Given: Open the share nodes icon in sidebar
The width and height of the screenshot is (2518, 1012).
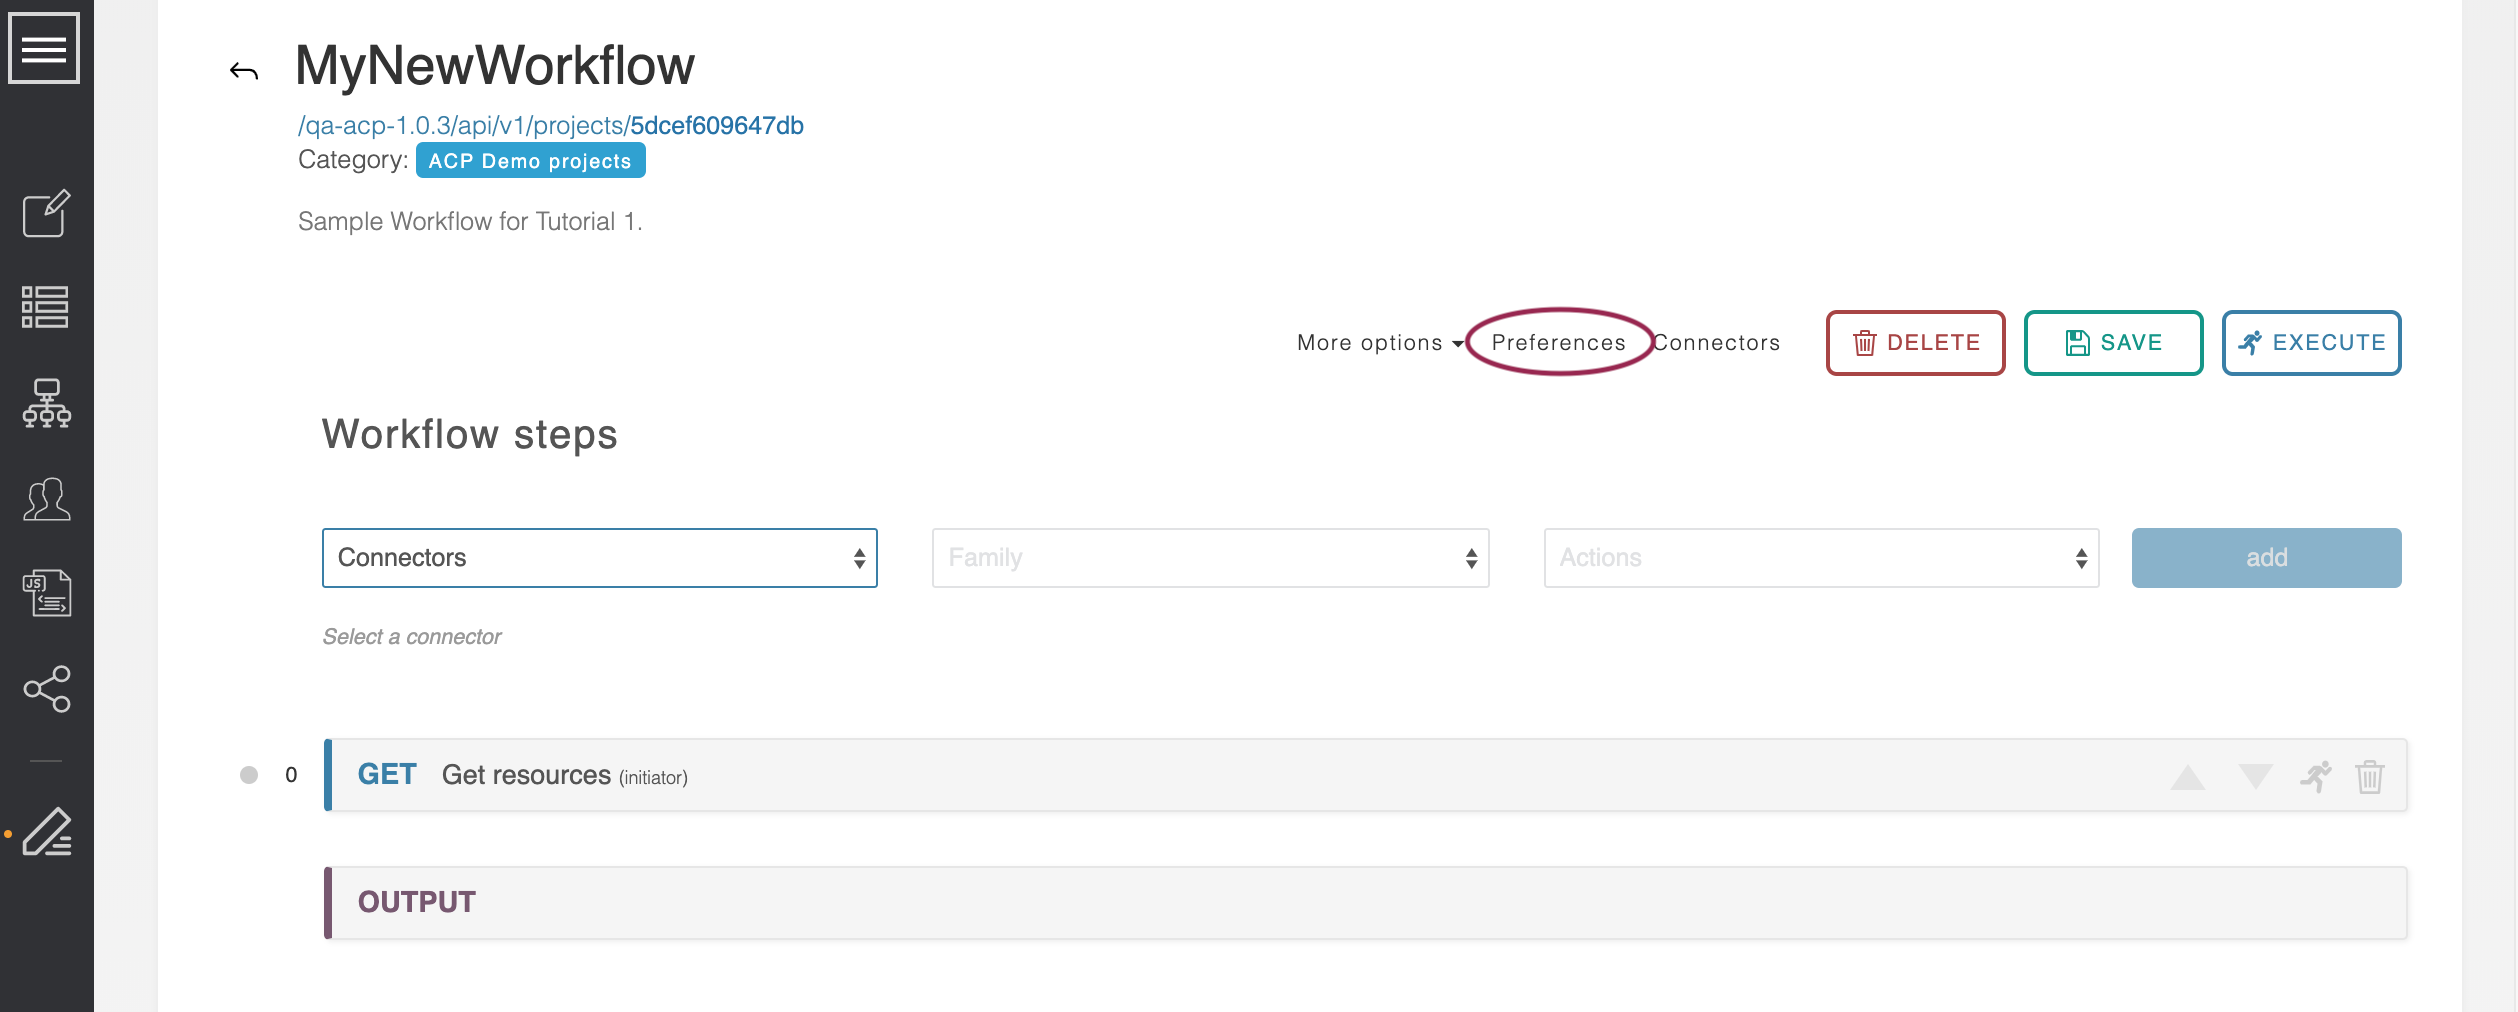Looking at the screenshot, I should [46, 689].
